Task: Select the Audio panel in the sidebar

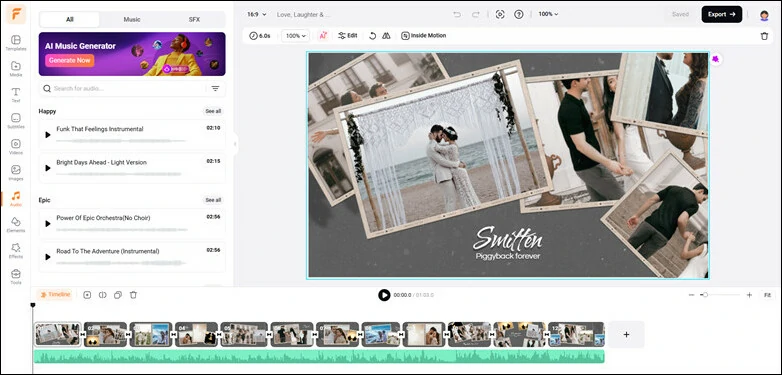Action: [x=15, y=198]
